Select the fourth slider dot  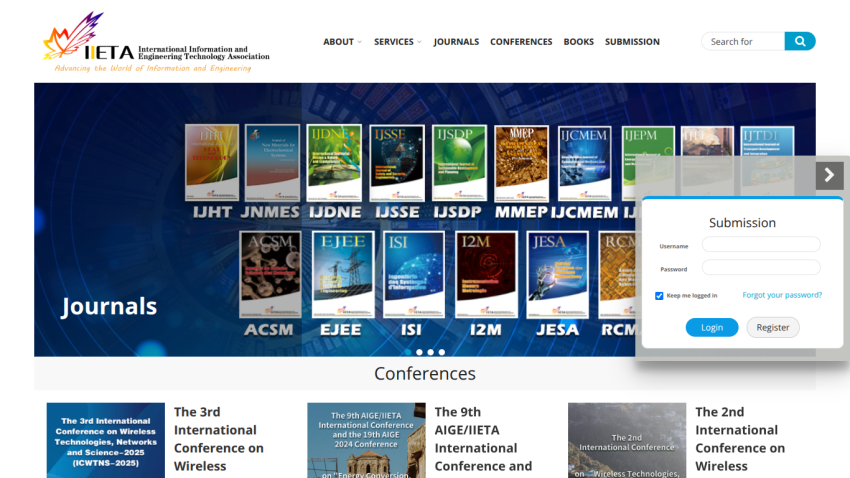tap(442, 352)
